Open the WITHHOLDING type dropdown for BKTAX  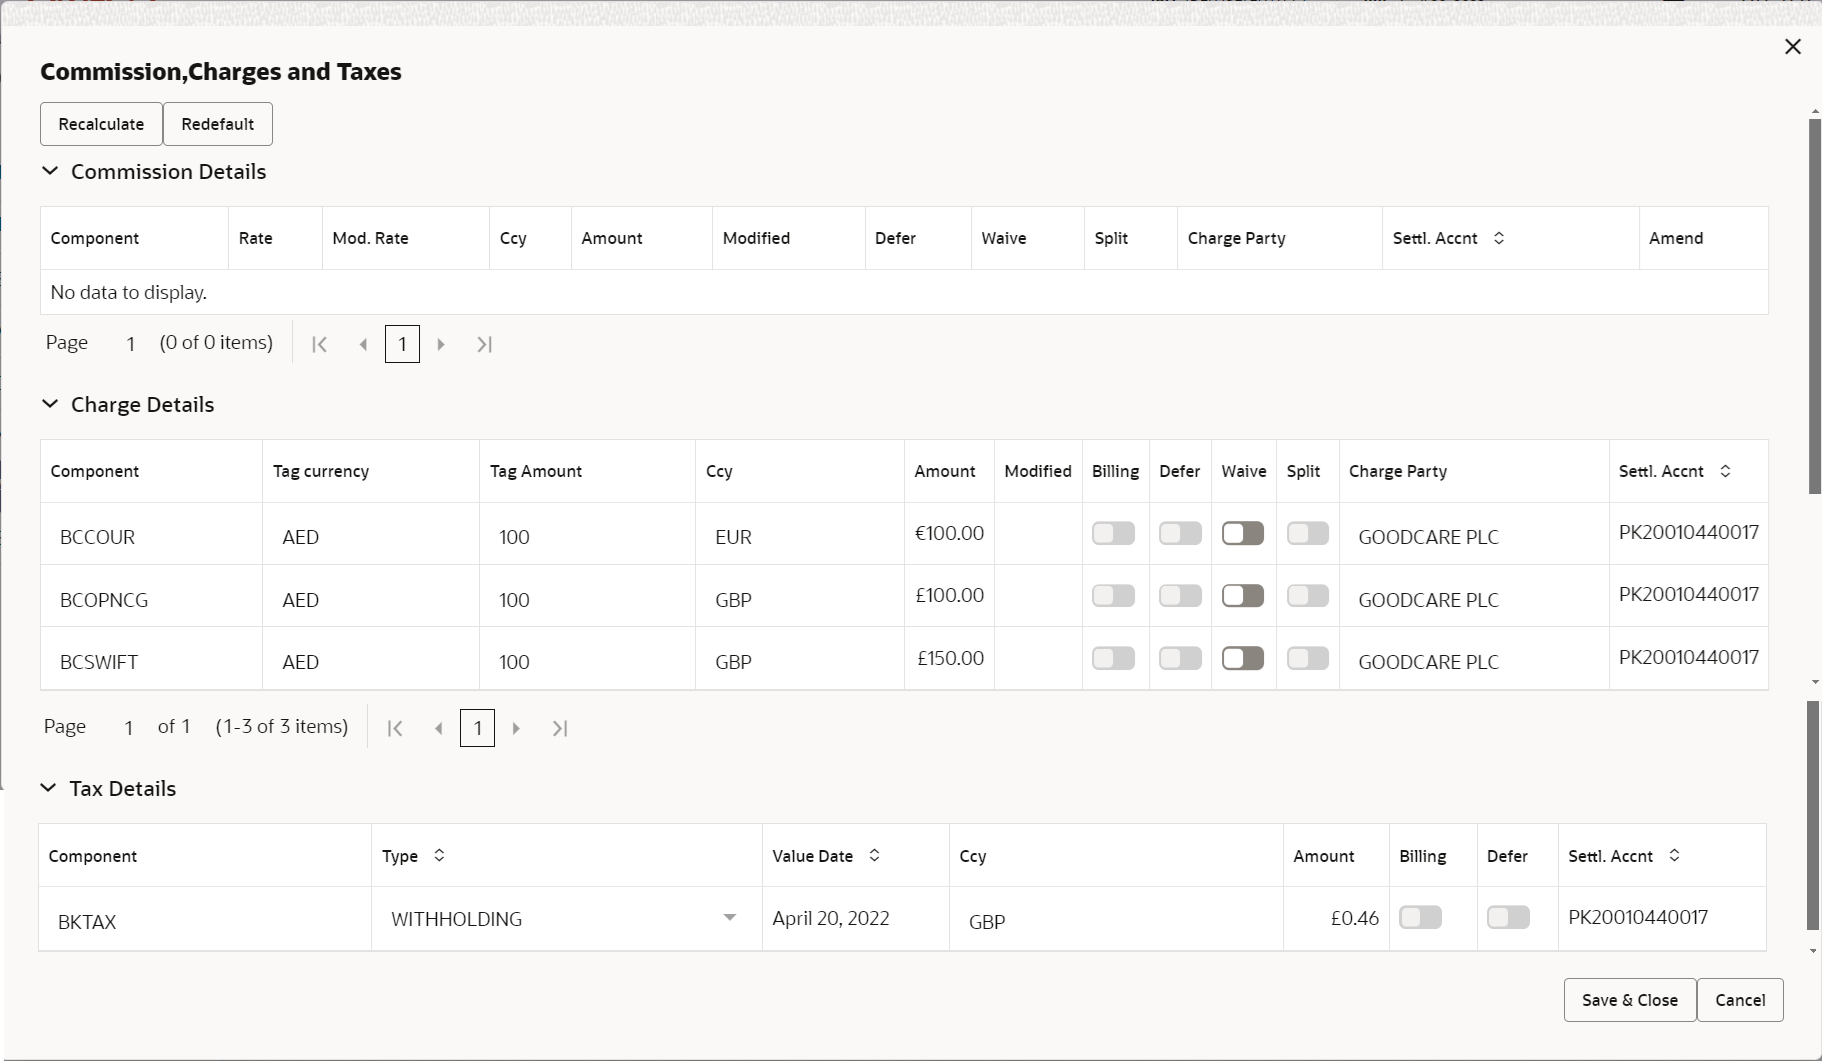730,918
